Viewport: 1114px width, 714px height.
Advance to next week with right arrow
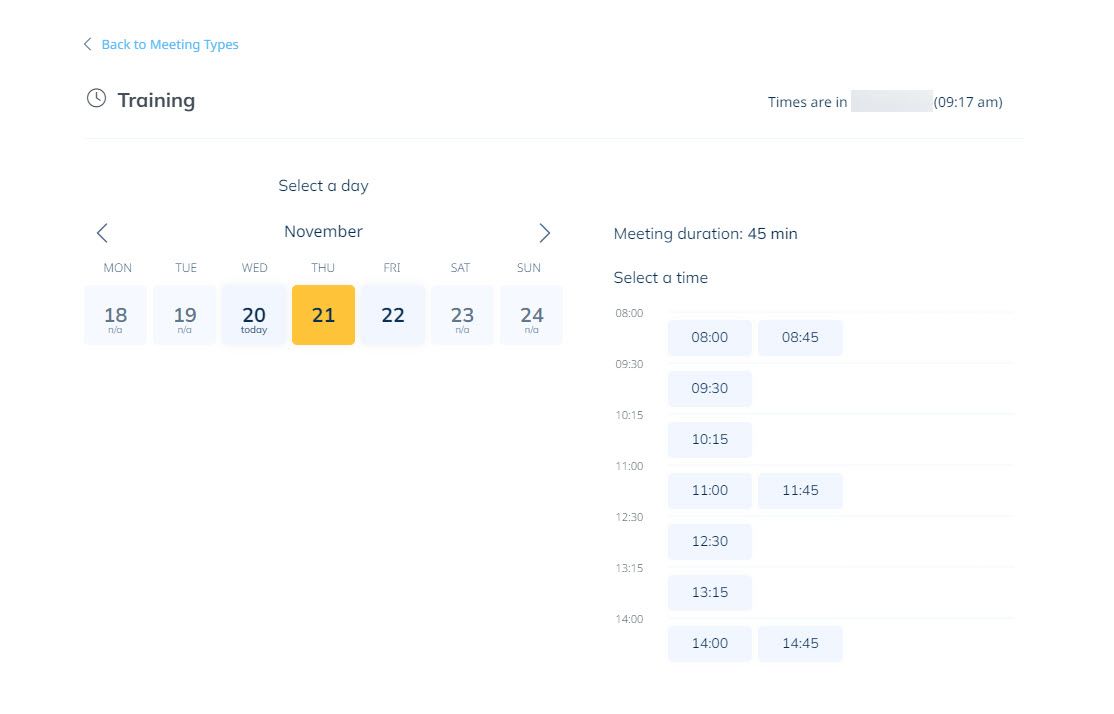point(544,232)
